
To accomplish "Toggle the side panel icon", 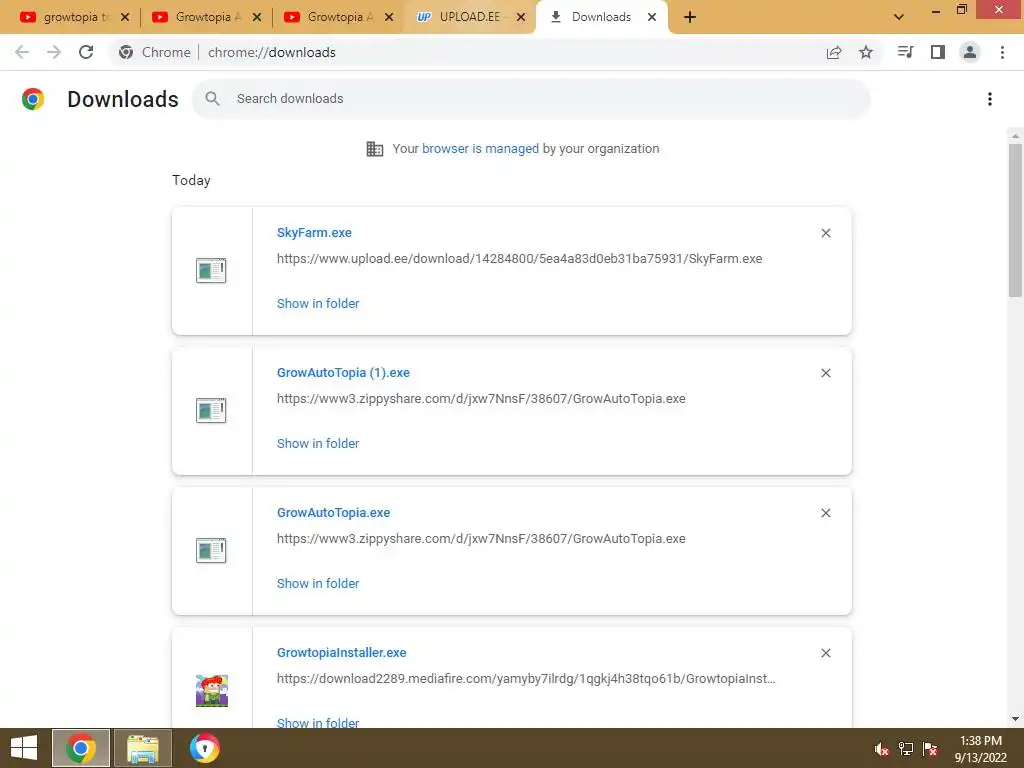I will pos(938,52).
